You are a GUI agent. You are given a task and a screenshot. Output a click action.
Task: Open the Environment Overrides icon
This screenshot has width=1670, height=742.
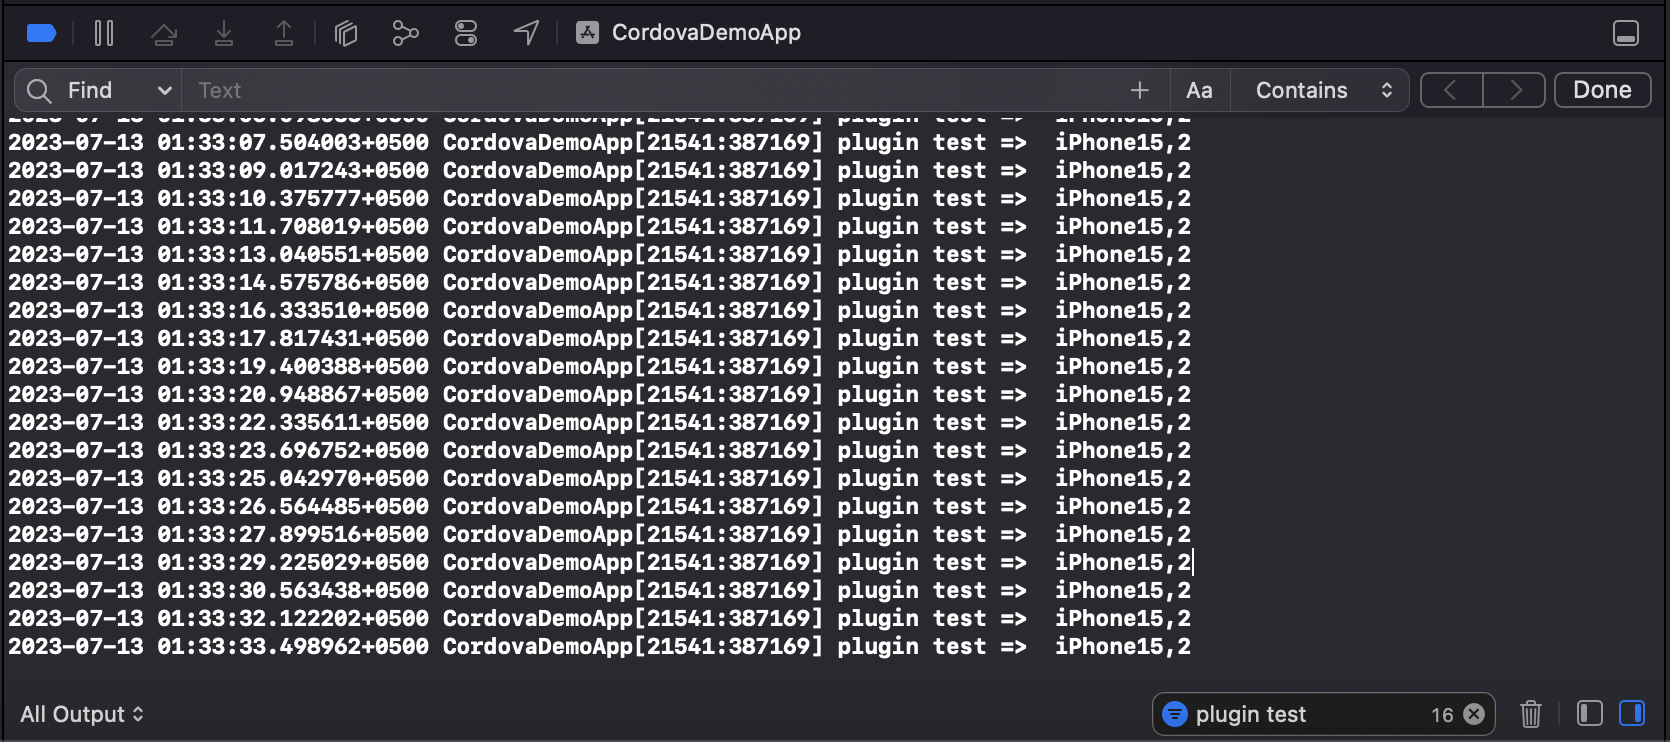coord(466,34)
